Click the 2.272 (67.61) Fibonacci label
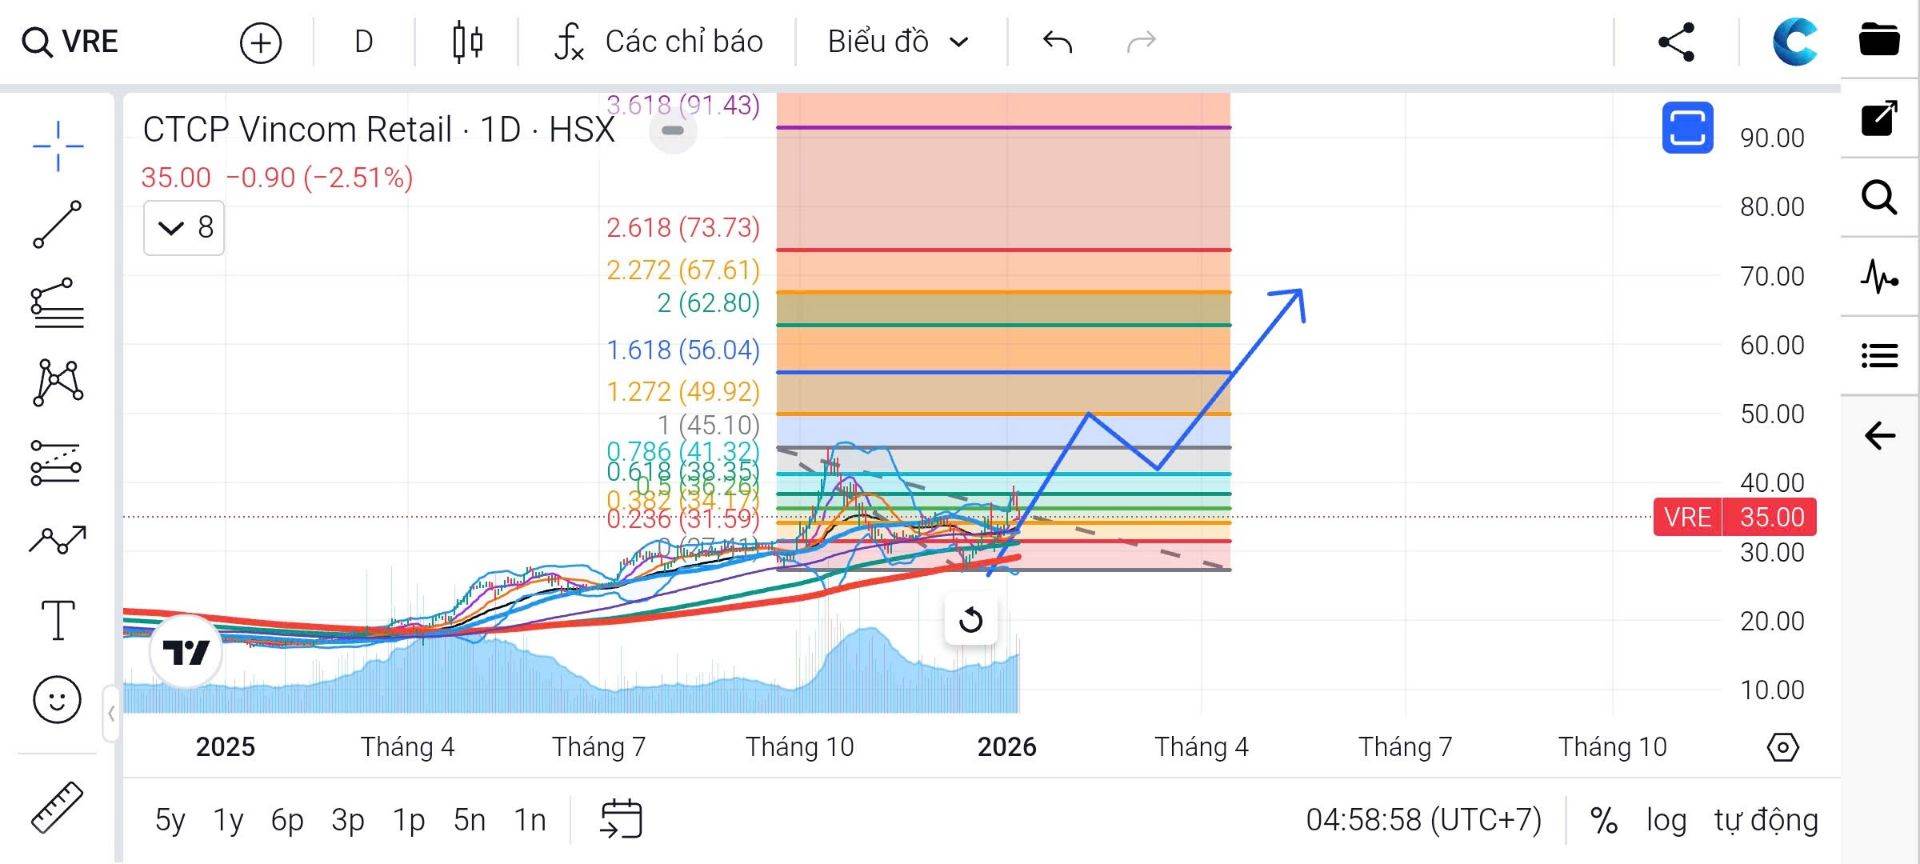This screenshot has width=1920, height=864. tap(683, 270)
